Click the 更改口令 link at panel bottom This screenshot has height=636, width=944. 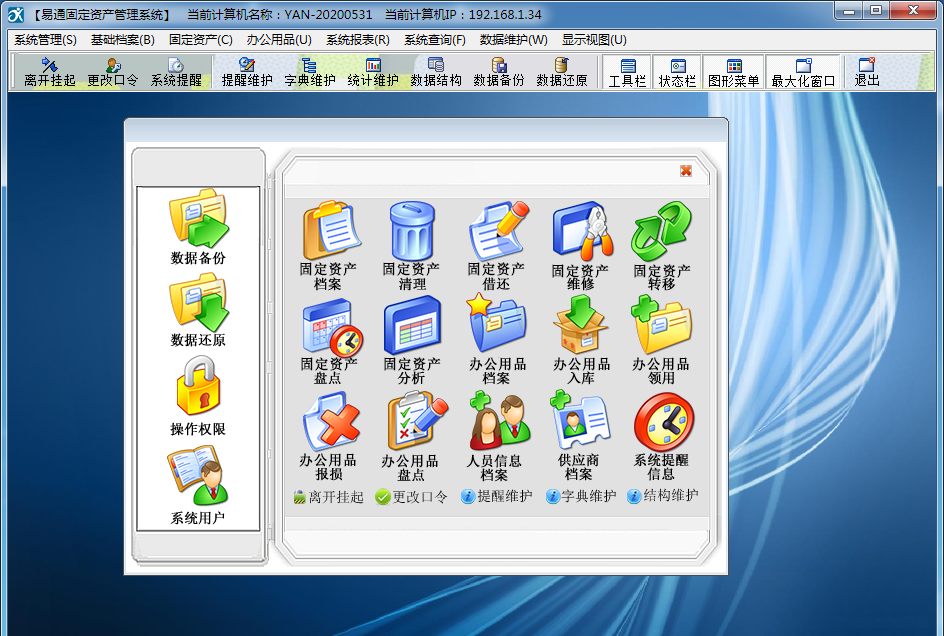click(x=412, y=497)
